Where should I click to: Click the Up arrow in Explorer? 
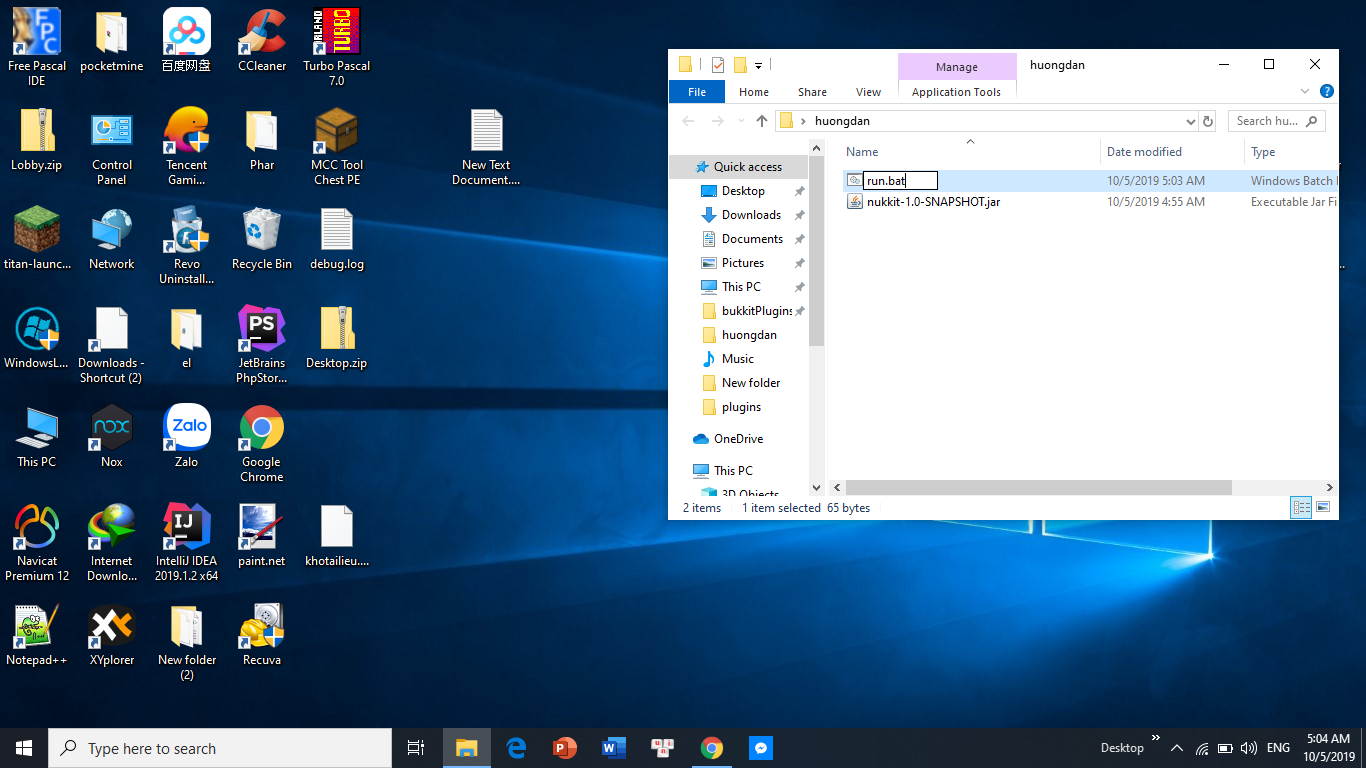click(762, 121)
